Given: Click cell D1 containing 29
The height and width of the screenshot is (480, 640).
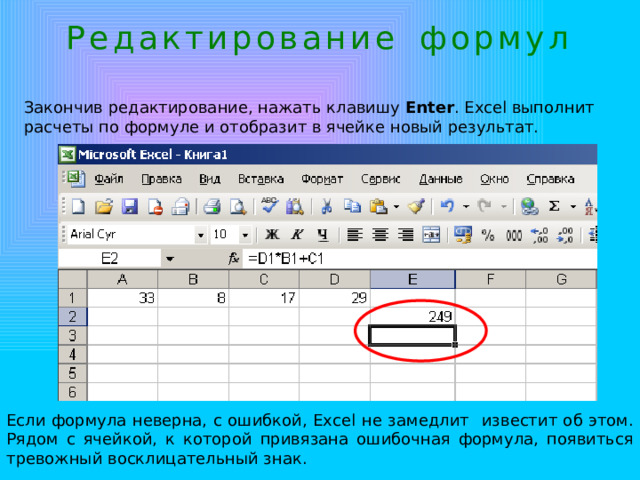Looking at the screenshot, I should [335, 298].
